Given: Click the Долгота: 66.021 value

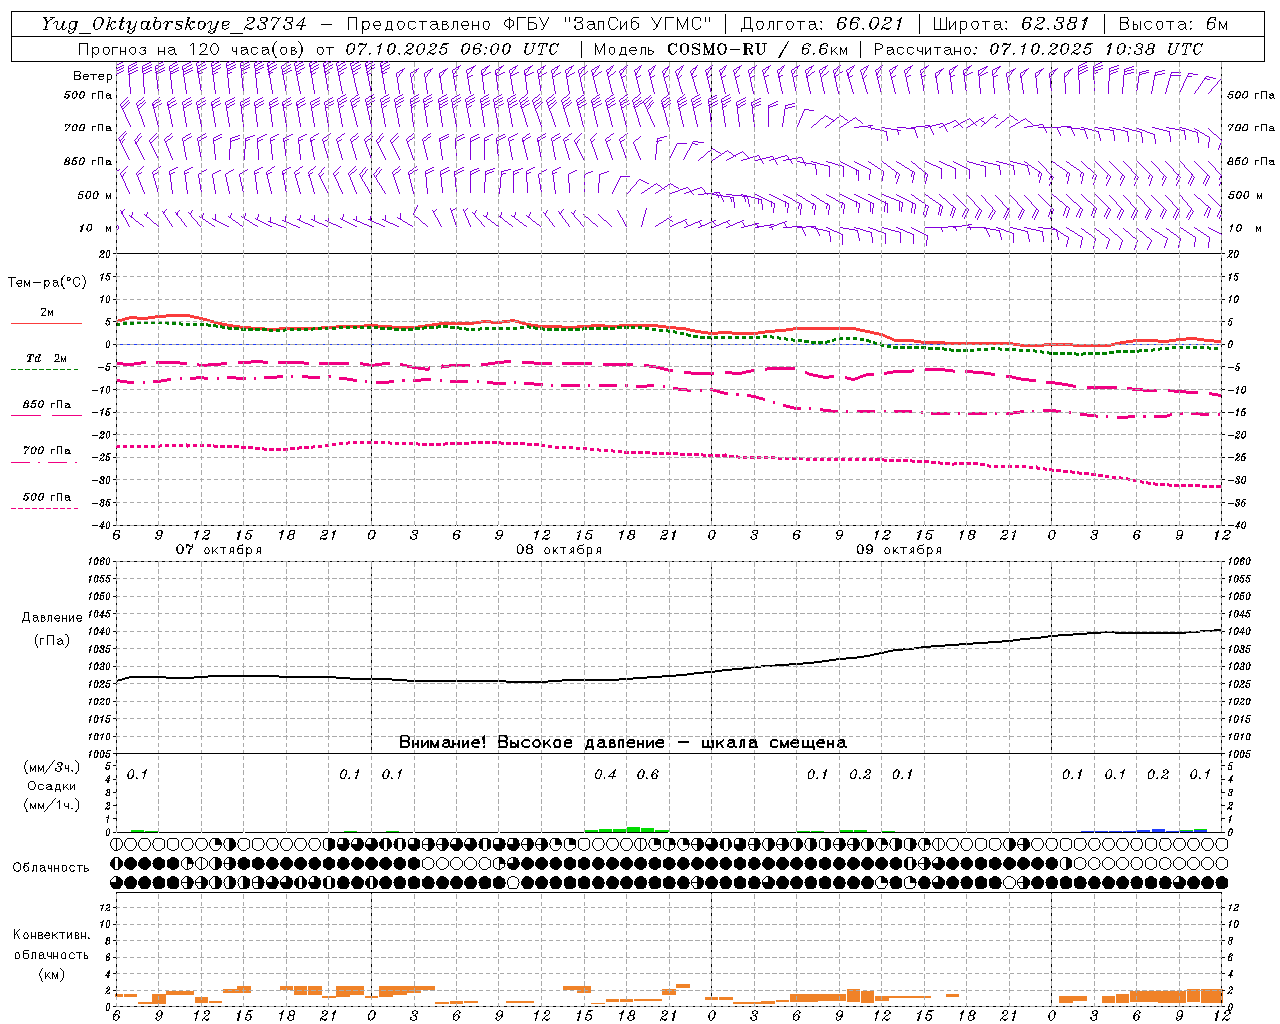Looking at the screenshot, I should pyautogui.click(x=822, y=24).
